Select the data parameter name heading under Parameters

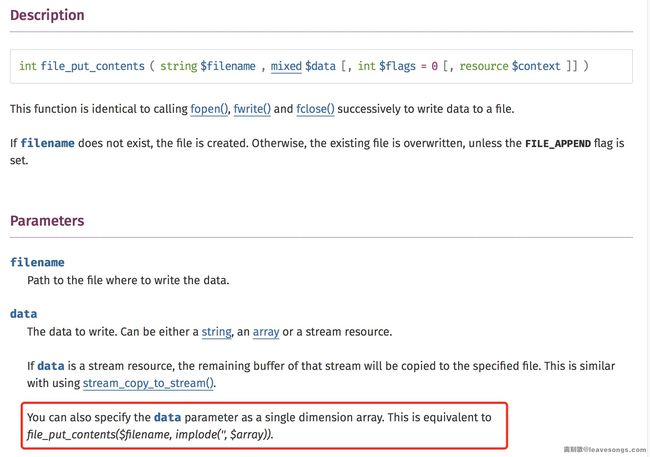pyautogui.click(x=23, y=314)
